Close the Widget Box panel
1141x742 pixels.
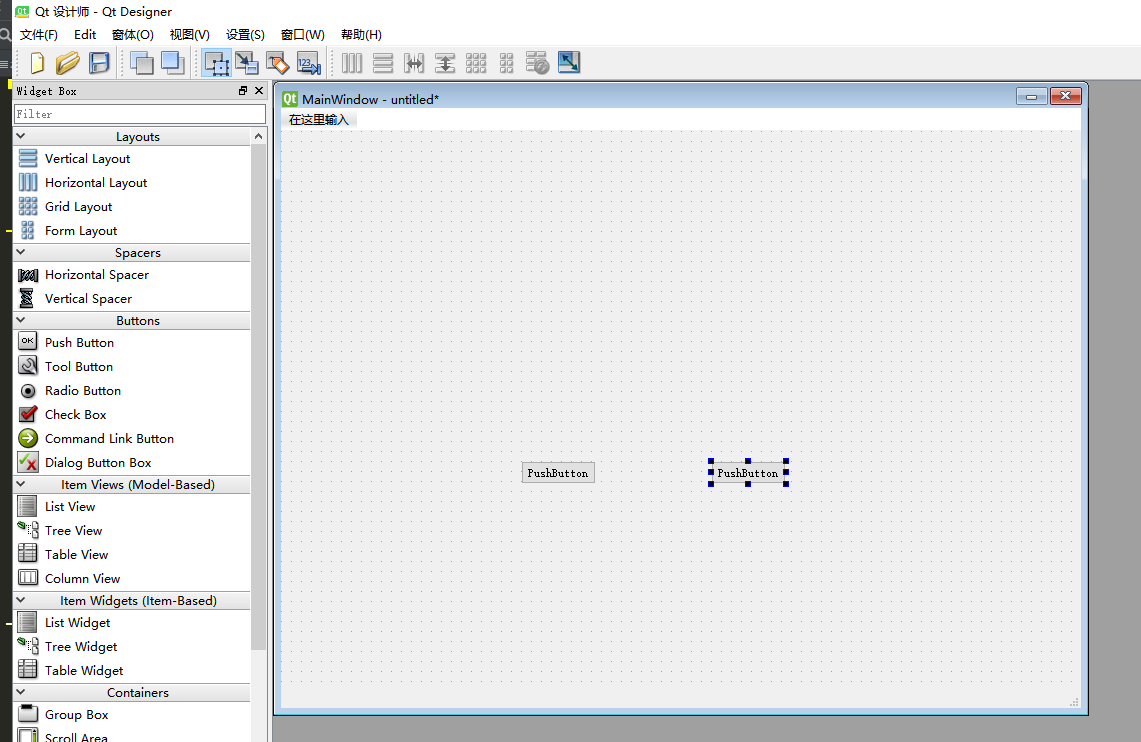(258, 91)
